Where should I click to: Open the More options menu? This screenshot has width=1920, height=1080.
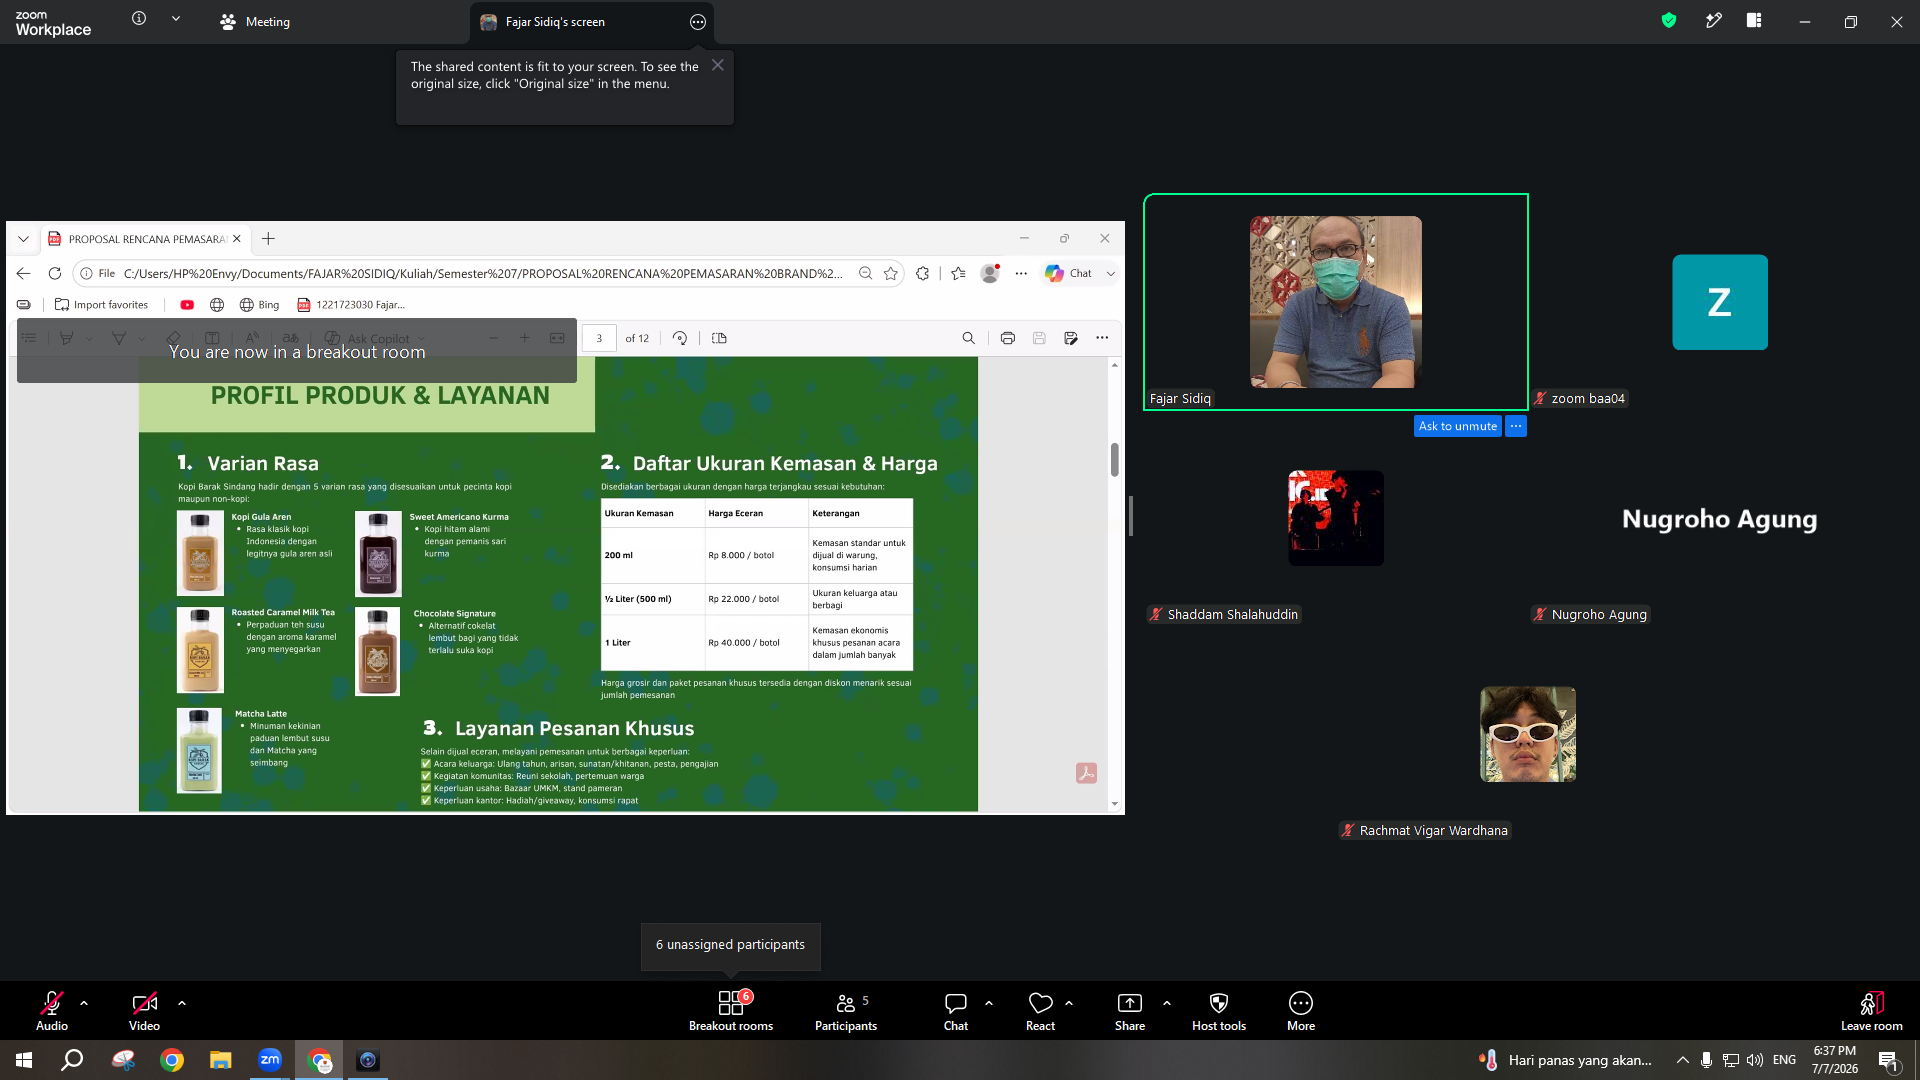(x=1301, y=1011)
